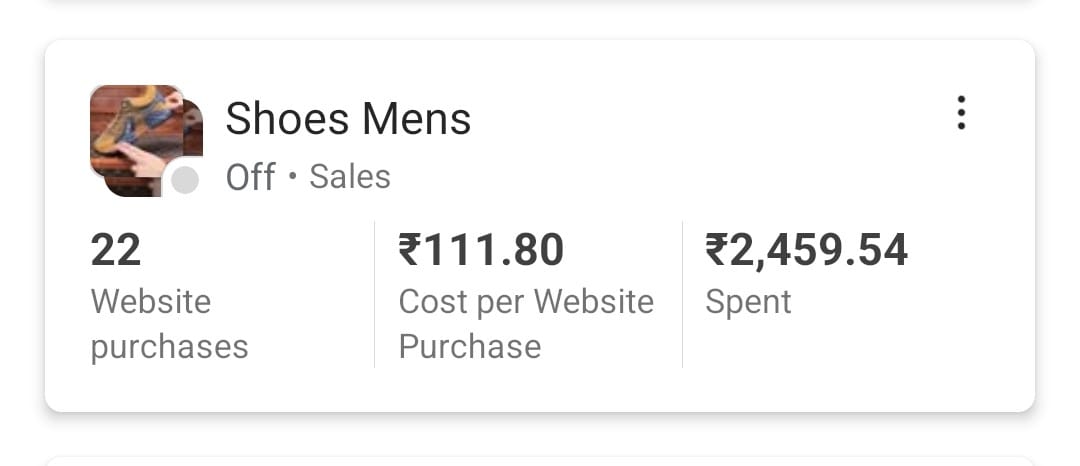Click the 22 website purchases number
Viewport: 1080px width, 466px height.
[x=116, y=250]
